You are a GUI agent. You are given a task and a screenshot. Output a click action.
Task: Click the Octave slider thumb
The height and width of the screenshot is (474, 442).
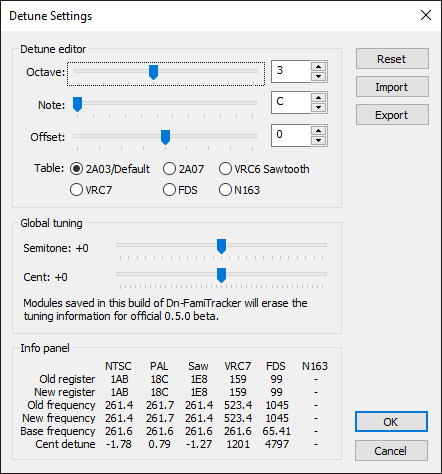(x=153, y=72)
